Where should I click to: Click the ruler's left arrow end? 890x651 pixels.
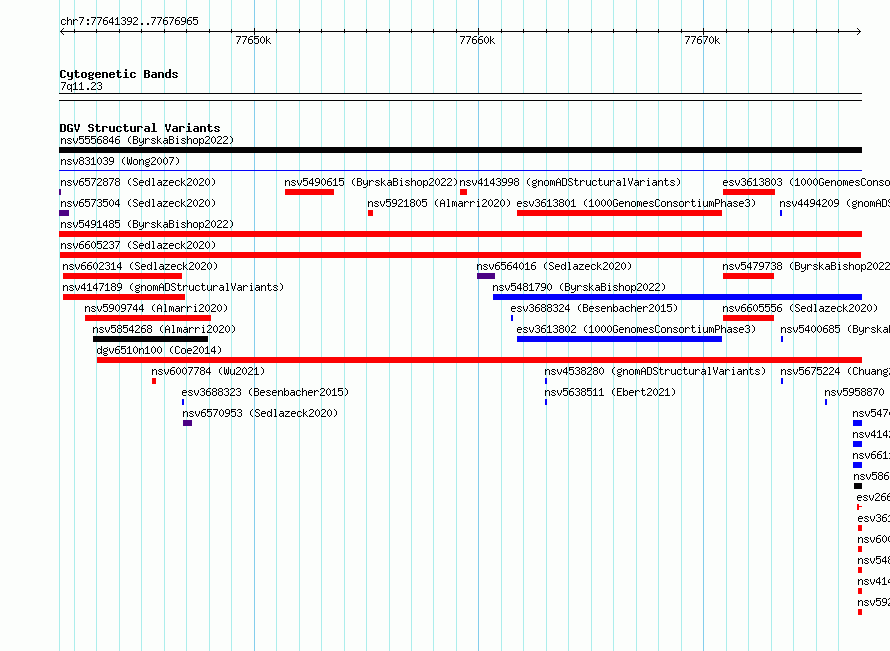click(x=62, y=32)
